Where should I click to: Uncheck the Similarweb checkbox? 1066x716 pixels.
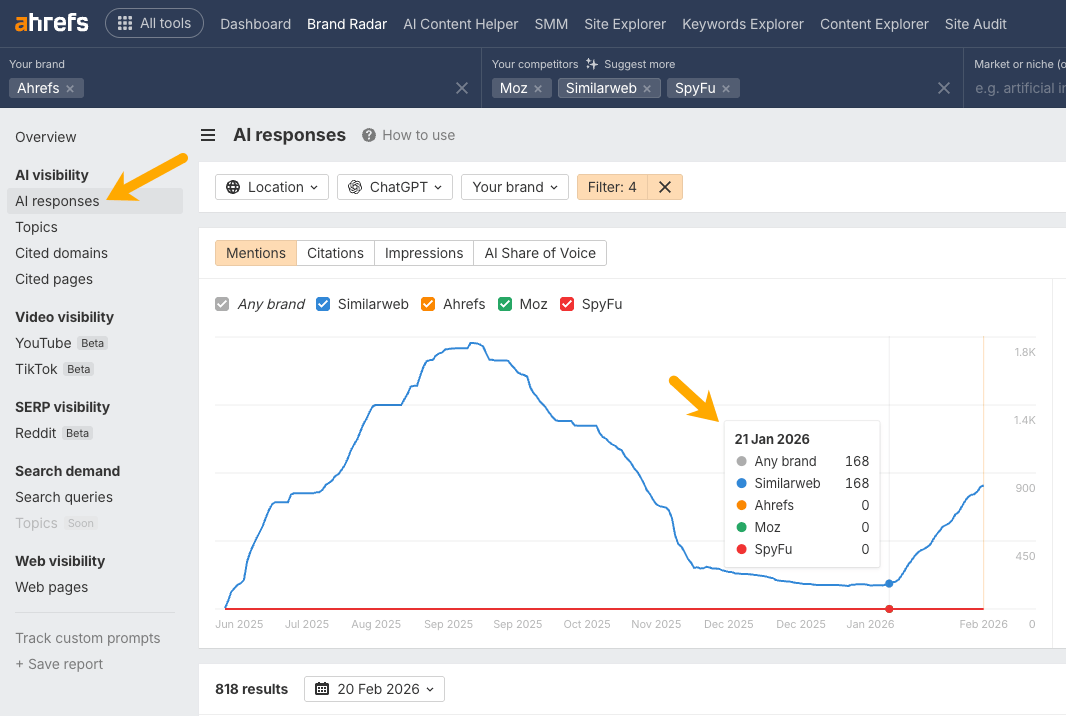[323, 304]
